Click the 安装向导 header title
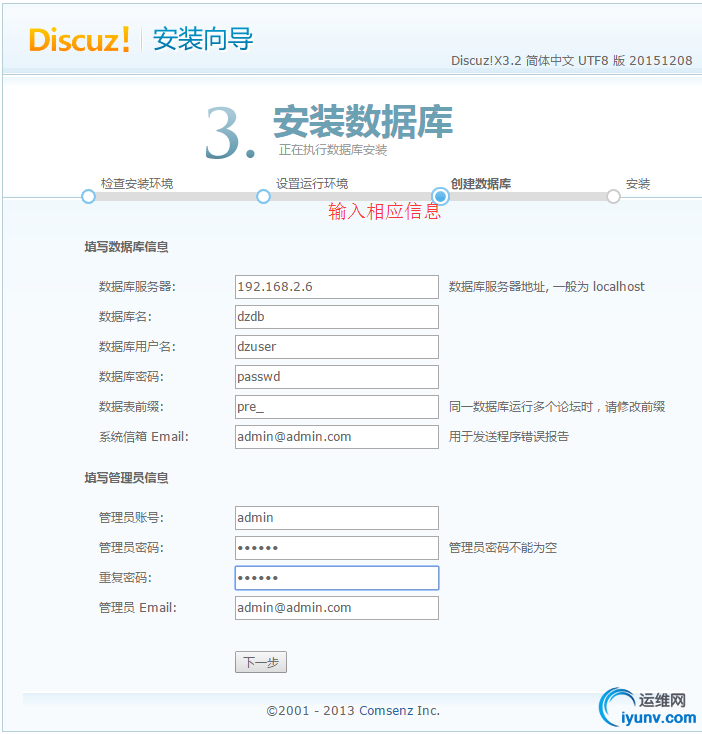This screenshot has width=702, height=734. pyautogui.click(x=203, y=39)
